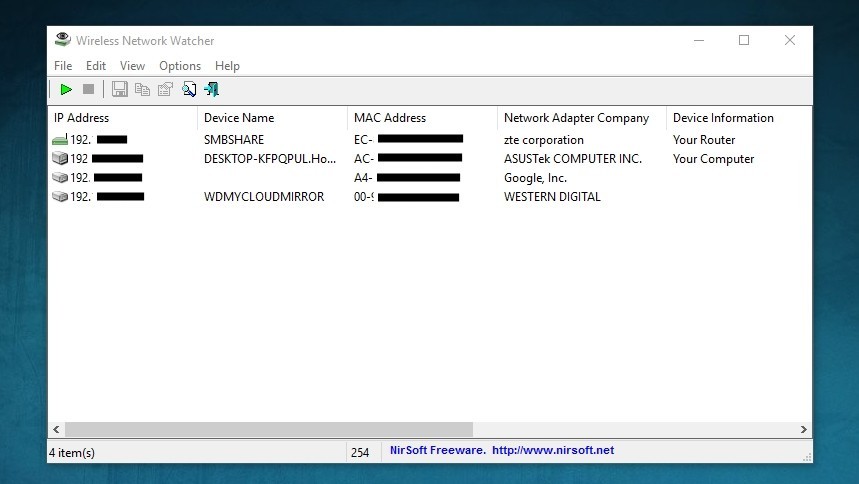This screenshot has width=859, height=484.
Task: Open the Help menu
Action: pos(227,66)
